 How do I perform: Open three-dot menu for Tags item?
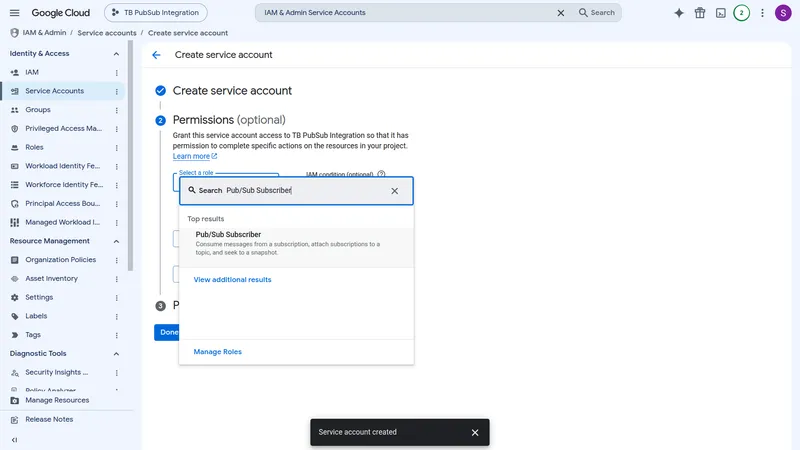116,335
